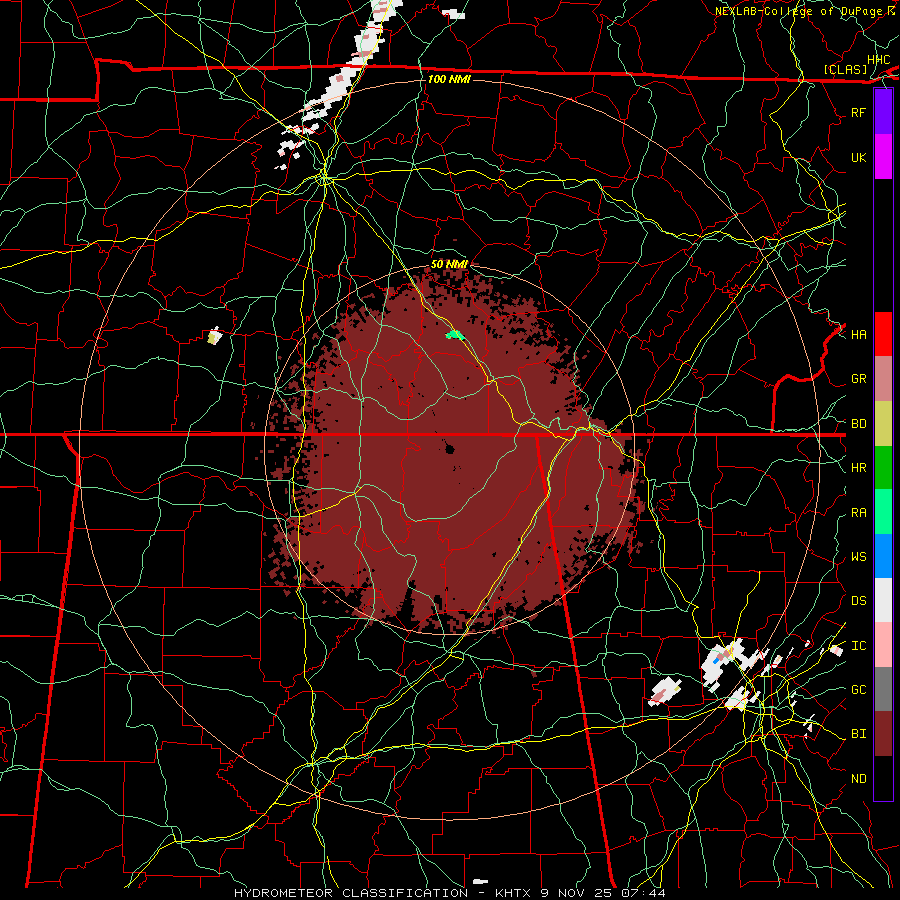This screenshot has height=900, width=900.
Task: Click the HA red legend swatch
Action: click(883, 334)
